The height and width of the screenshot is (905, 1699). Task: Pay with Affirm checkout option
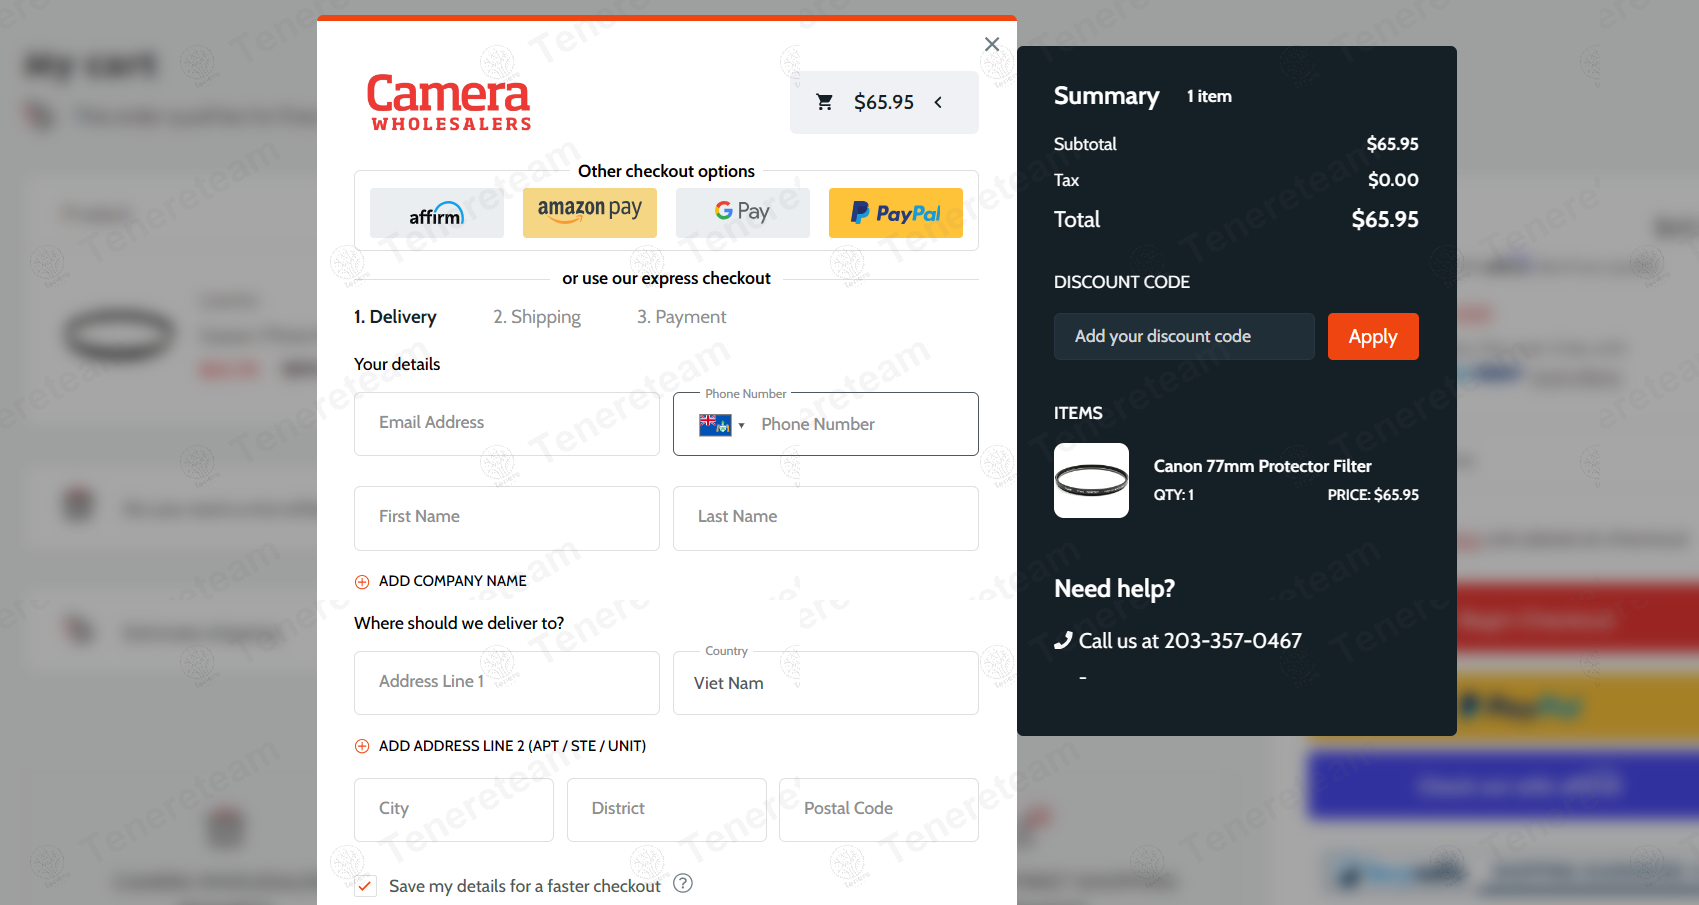436,213
